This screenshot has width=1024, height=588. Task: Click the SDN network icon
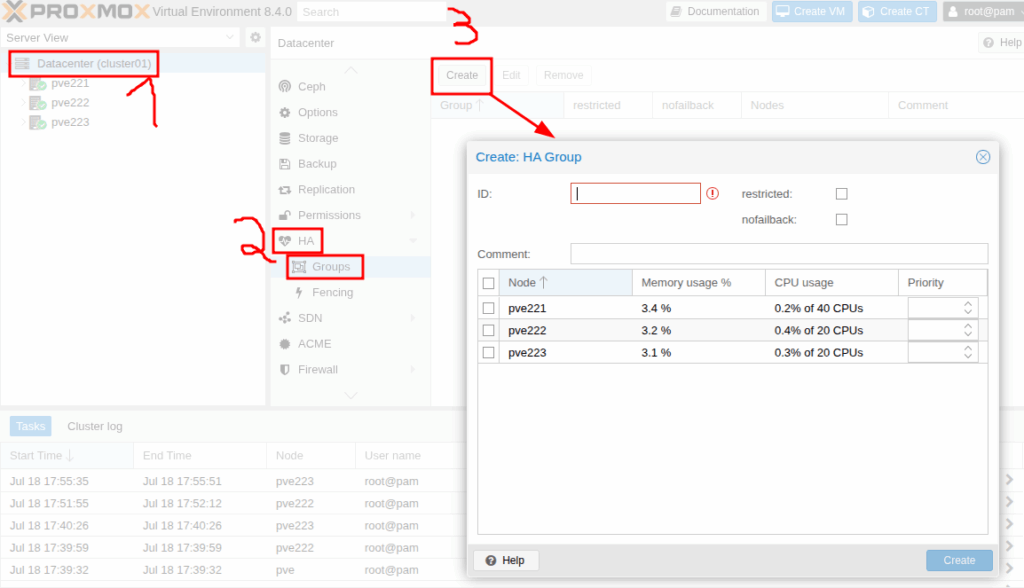(x=285, y=318)
